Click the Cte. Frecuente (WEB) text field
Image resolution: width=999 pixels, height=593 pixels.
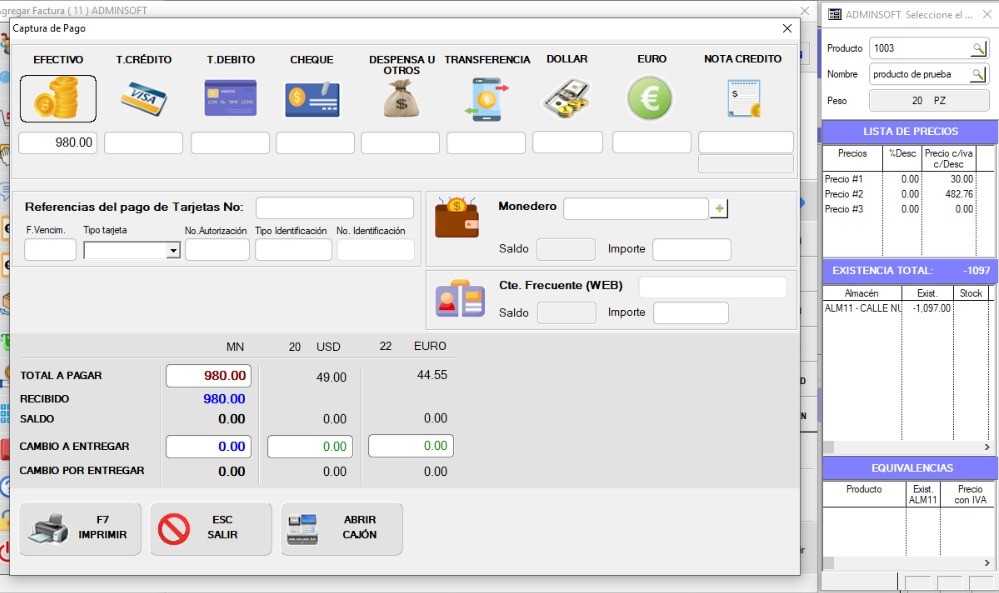tap(712, 287)
